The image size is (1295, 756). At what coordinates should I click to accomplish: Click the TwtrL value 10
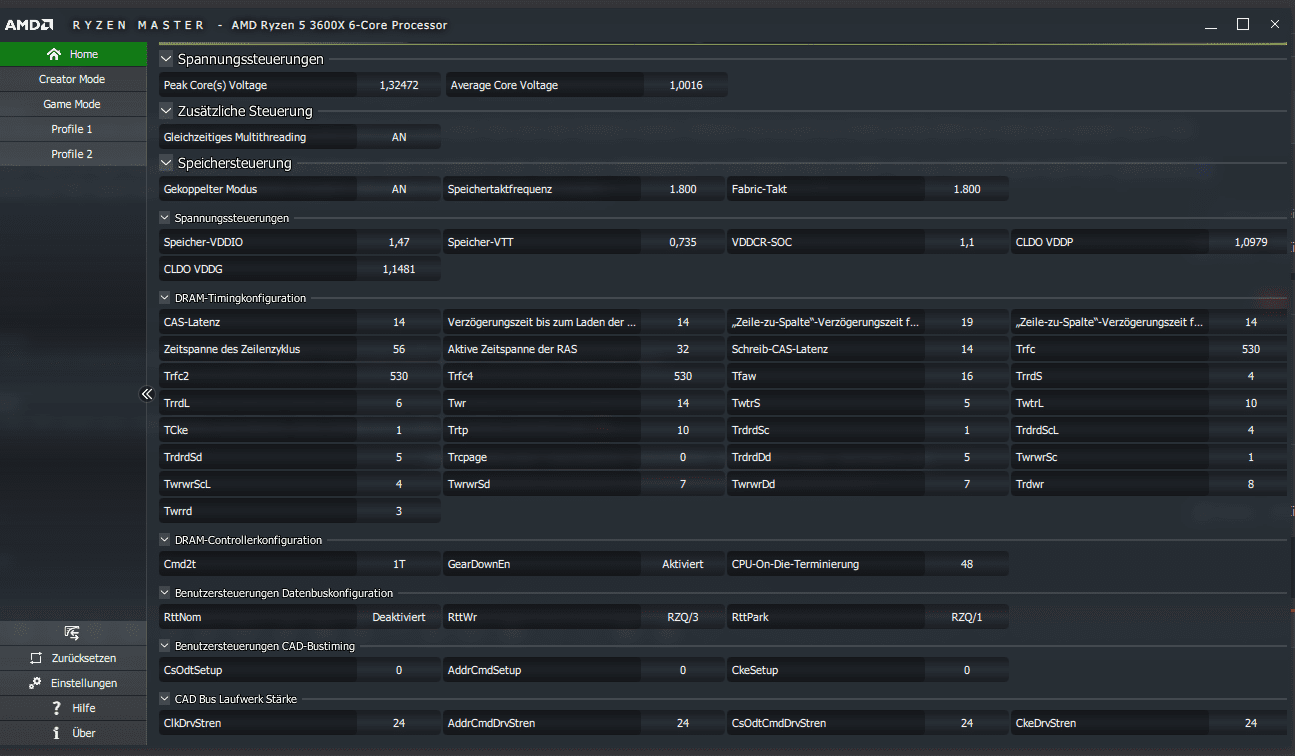click(x=1251, y=403)
